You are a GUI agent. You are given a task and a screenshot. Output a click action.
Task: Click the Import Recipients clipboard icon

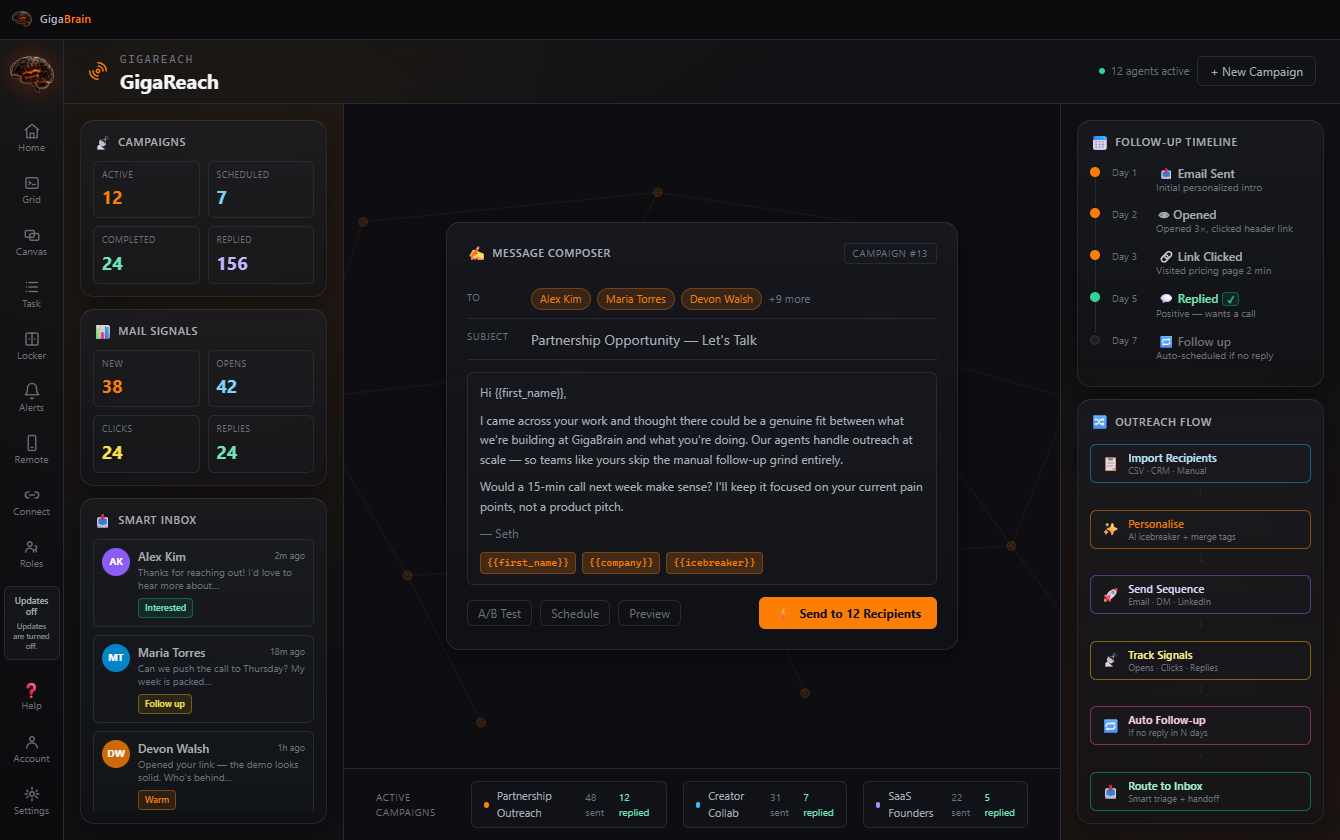click(1110, 464)
